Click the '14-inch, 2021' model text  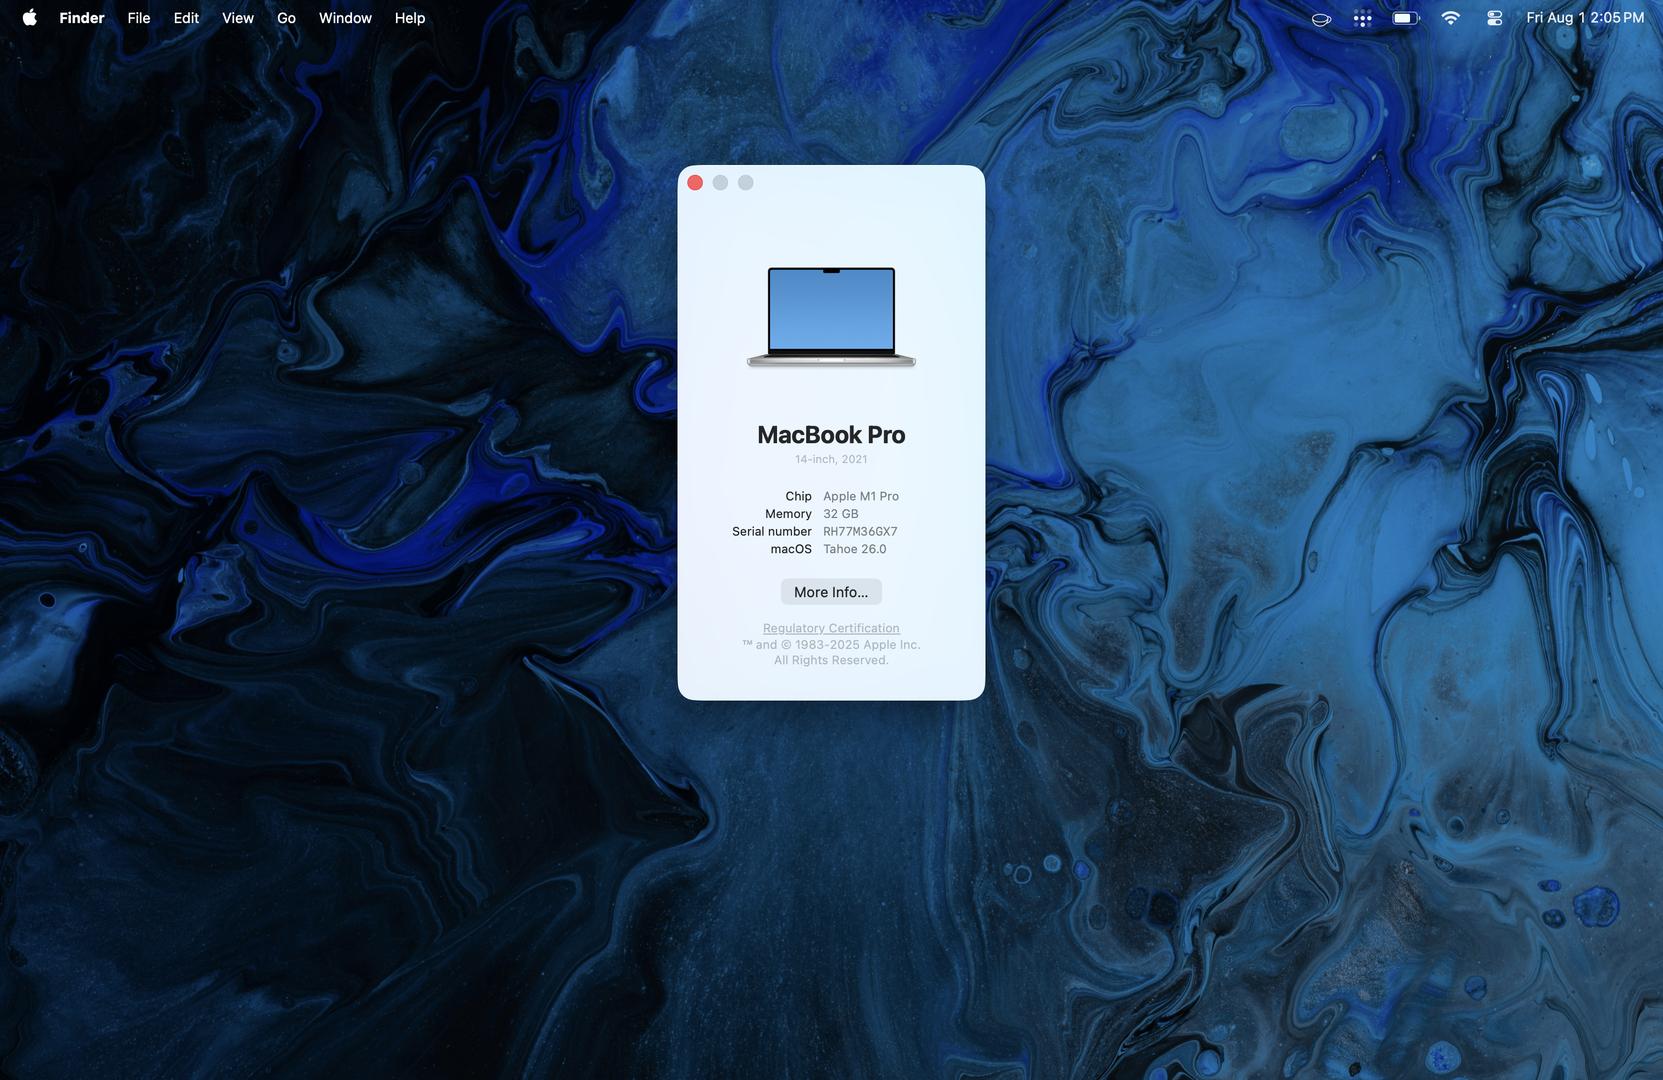tap(831, 459)
